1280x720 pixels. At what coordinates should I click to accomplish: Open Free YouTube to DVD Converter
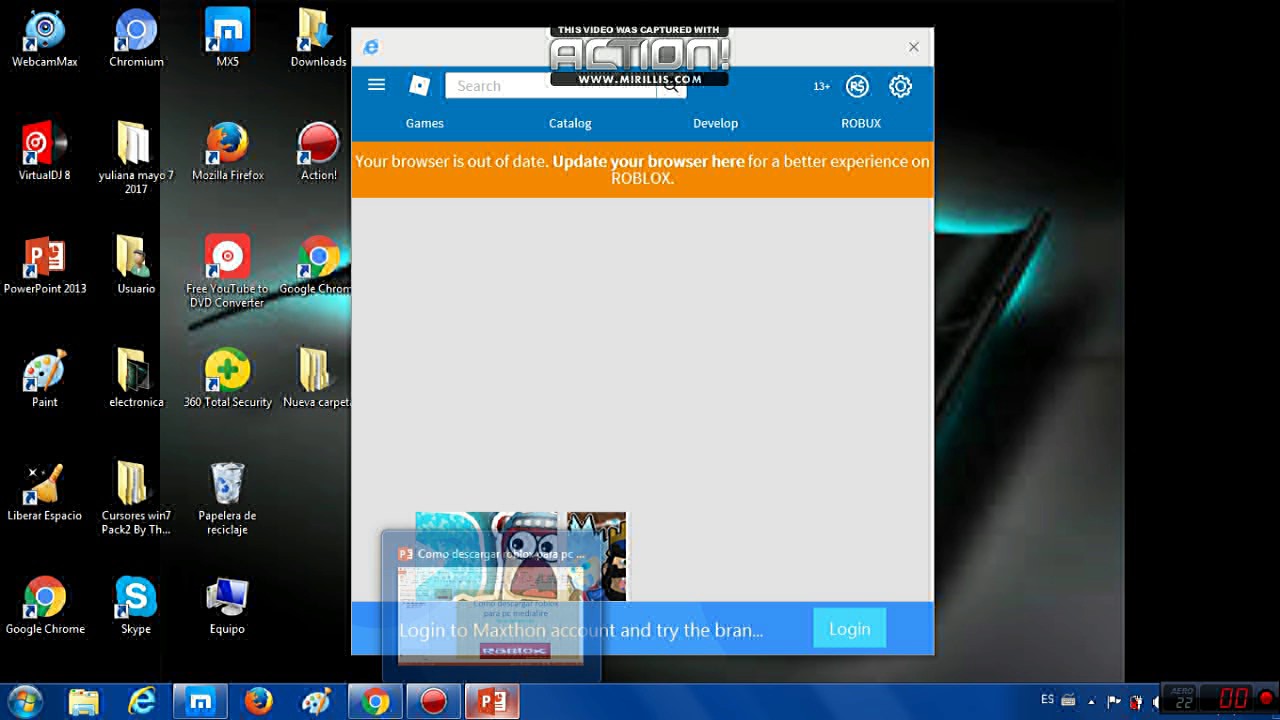227,272
